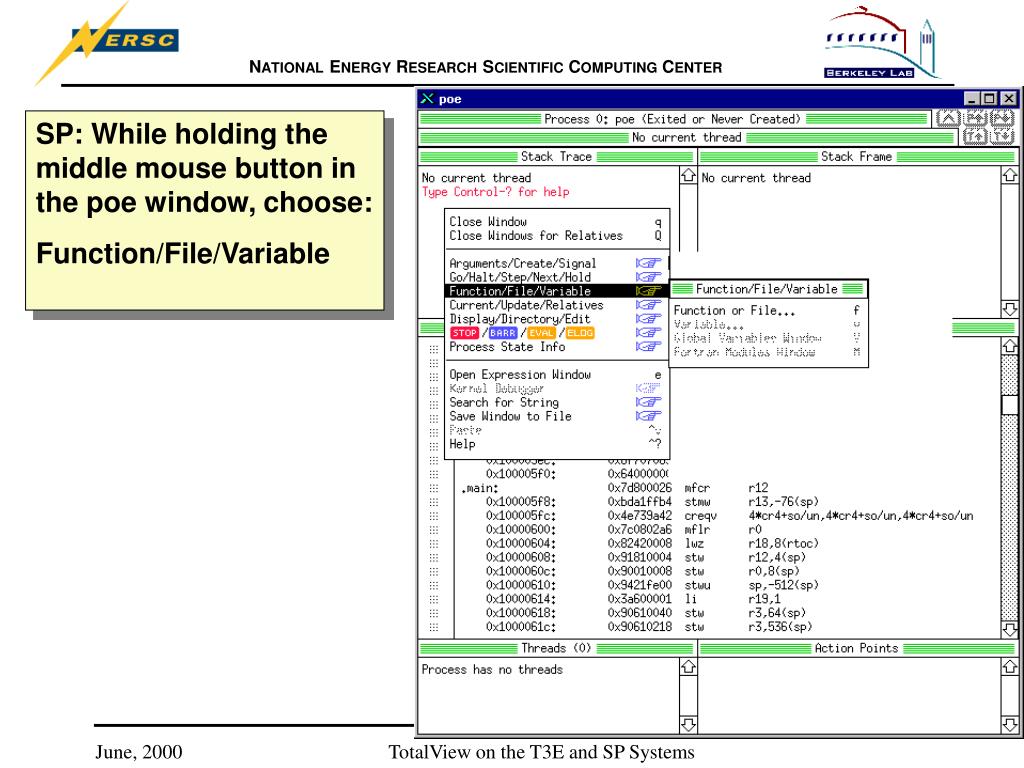Toggle breakpoint box beside 0x10000610 line

(434, 585)
